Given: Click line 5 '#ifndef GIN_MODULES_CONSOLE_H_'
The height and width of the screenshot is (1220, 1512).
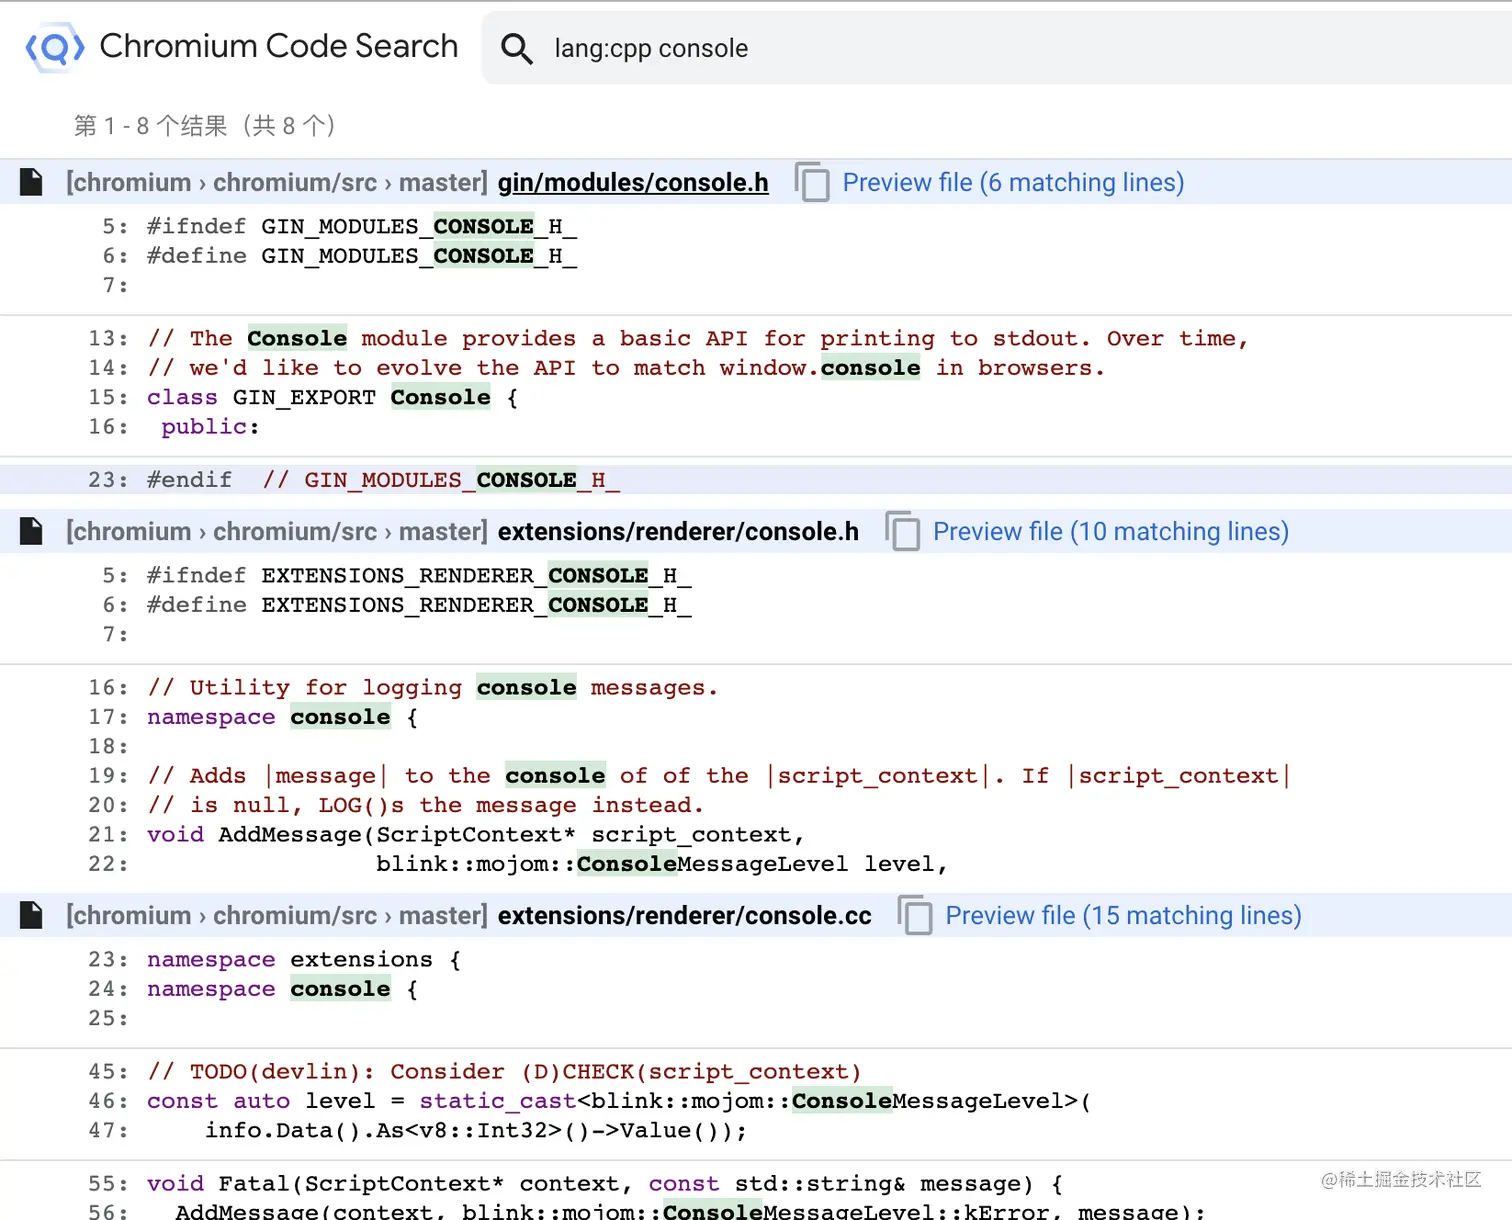Looking at the screenshot, I should tap(361, 226).
